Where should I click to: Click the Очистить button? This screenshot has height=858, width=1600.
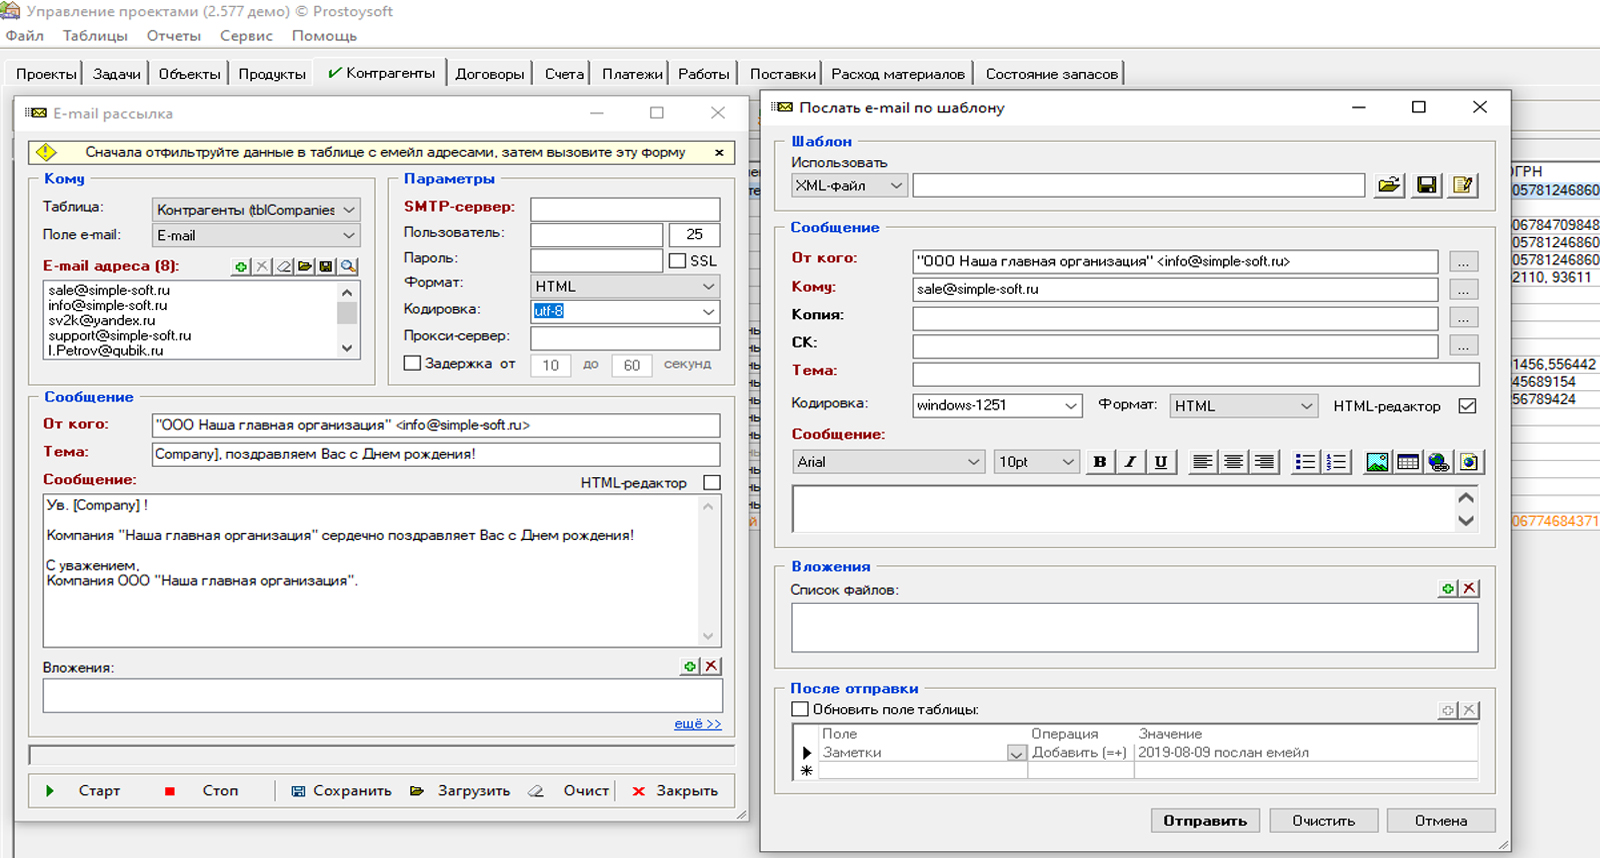pyautogui.click(x=1324, y=821)
